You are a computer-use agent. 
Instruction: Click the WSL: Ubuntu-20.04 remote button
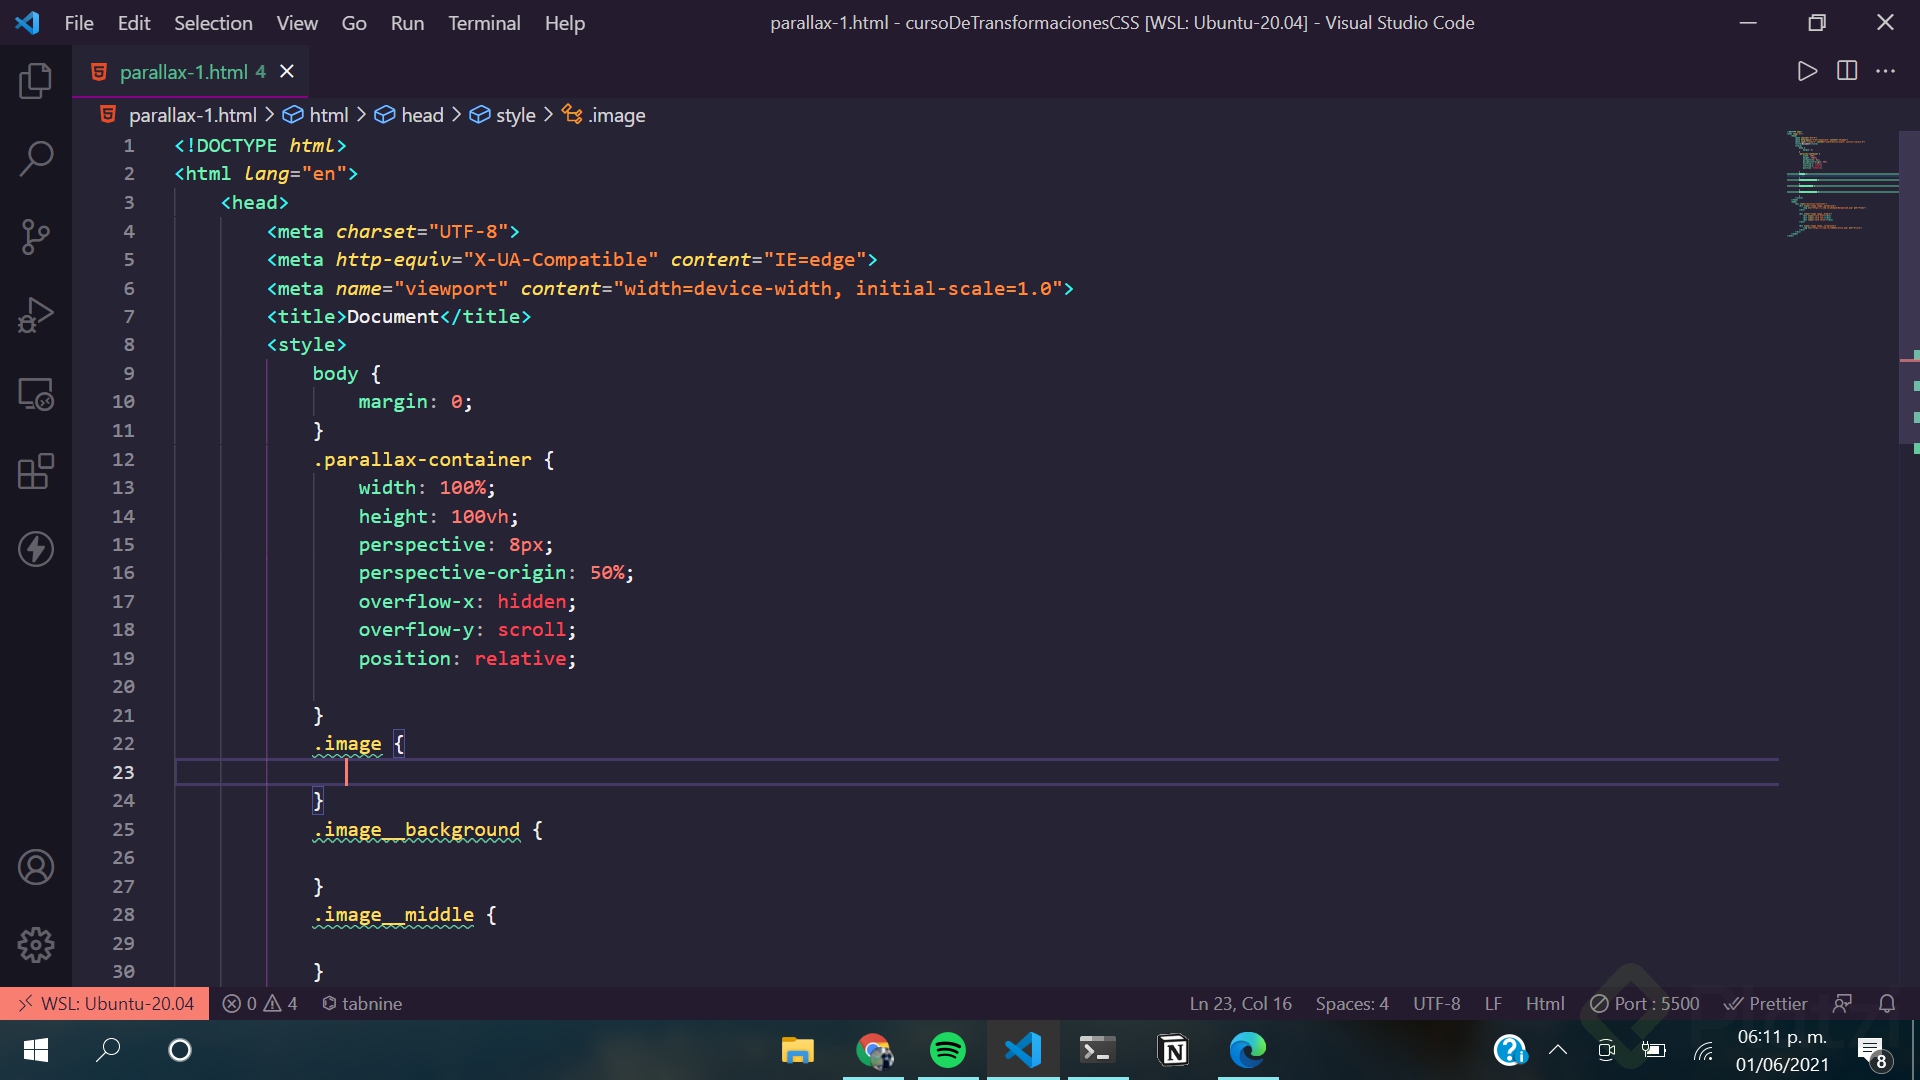[x=105, y=1003]
